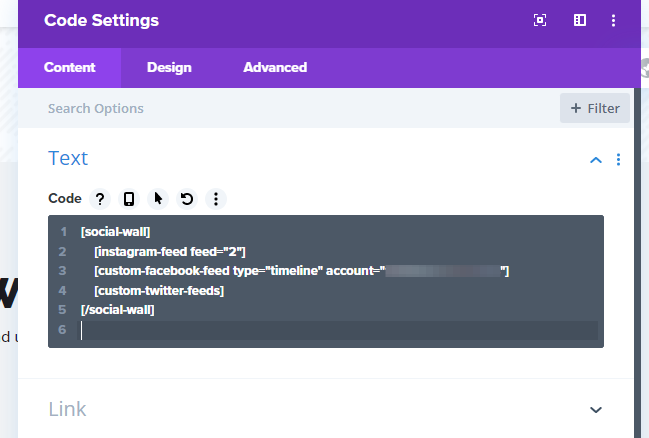The image size is (649, 438).
Task: Click the custom-twitter-feeds line
Action: 159,291
